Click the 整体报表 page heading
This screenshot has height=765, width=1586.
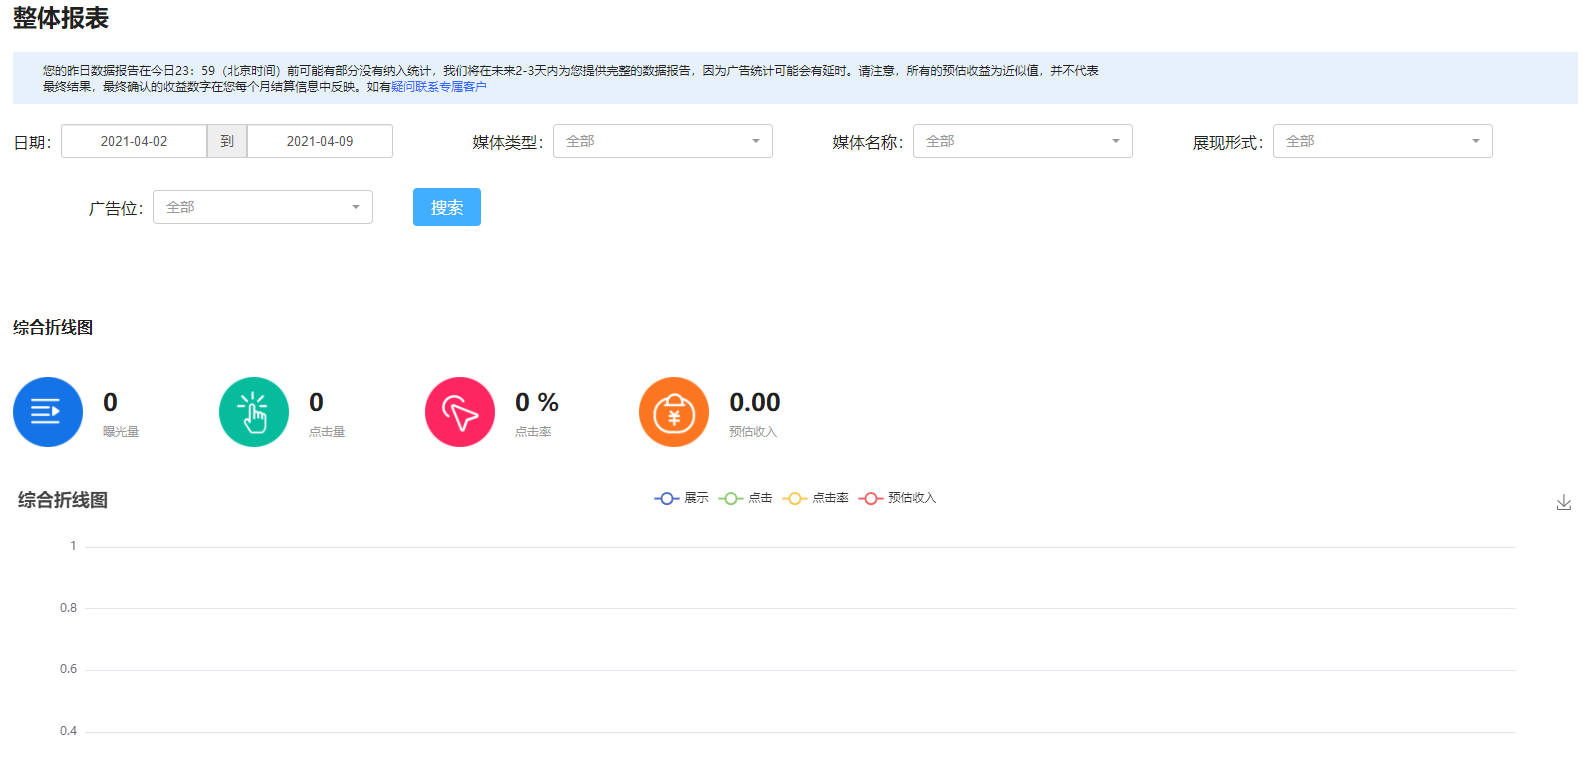[x=61, y=18]
